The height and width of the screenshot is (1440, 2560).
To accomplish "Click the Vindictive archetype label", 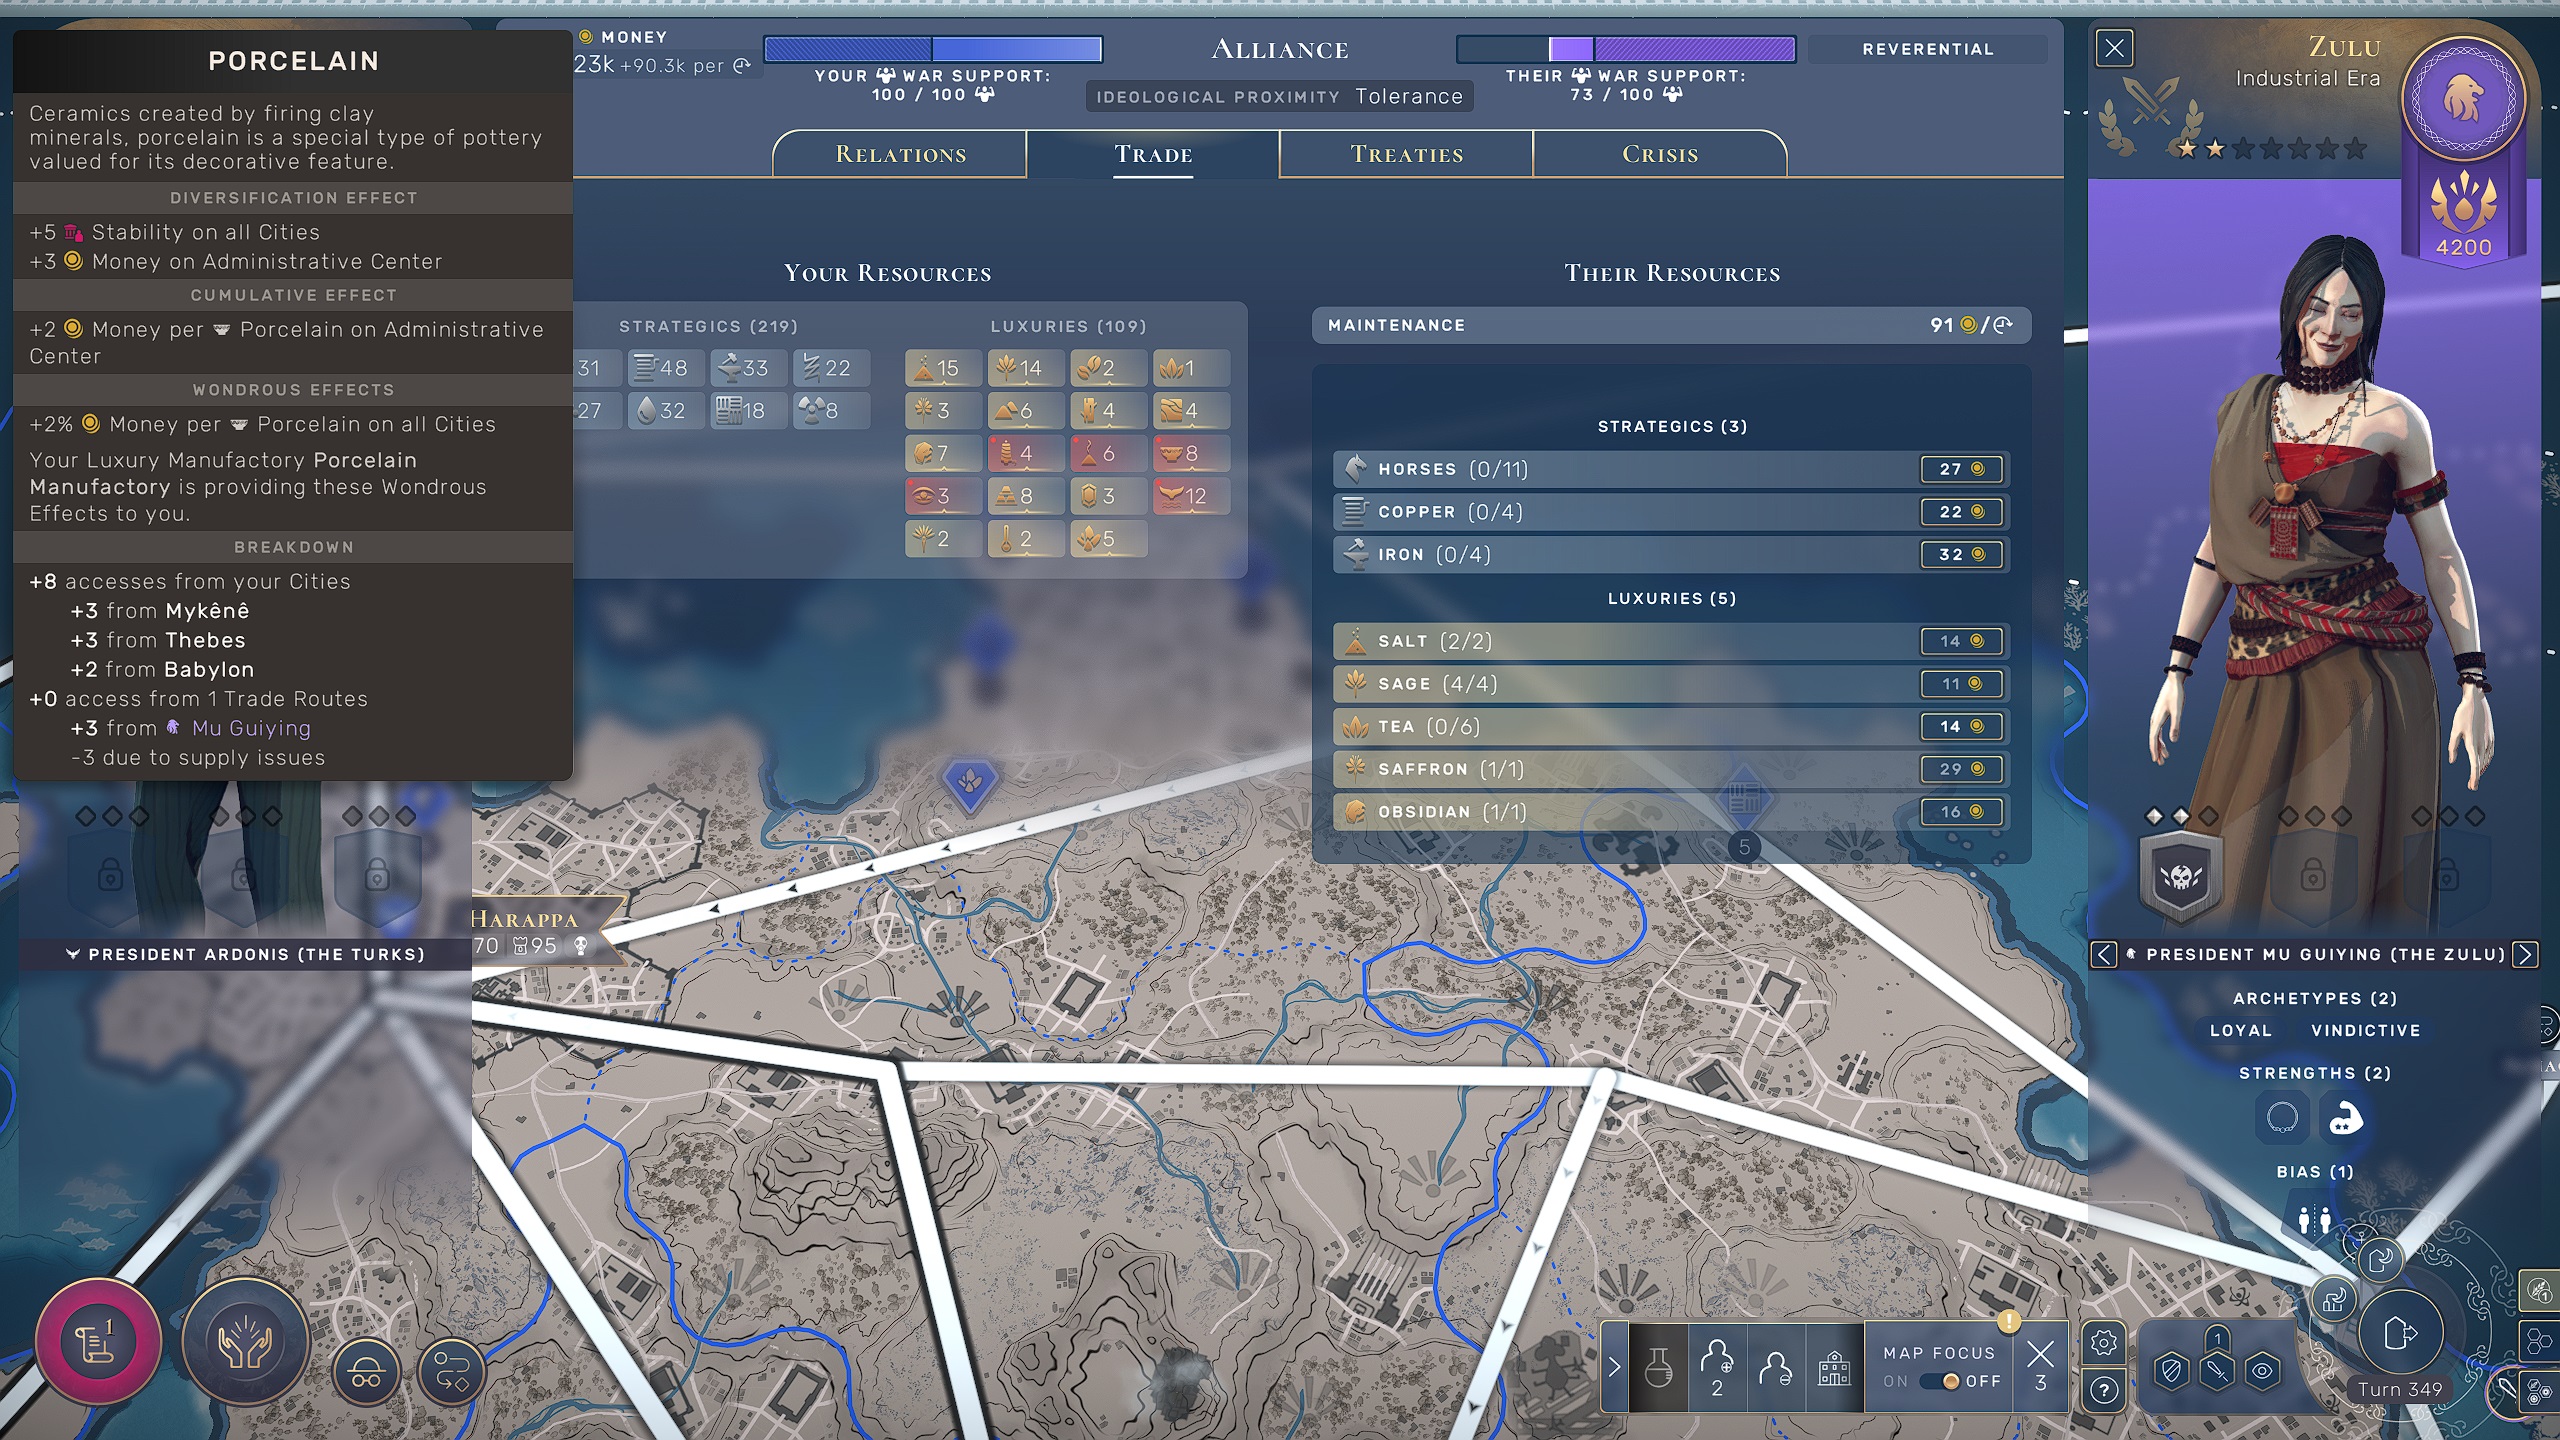I will tap(2365, 1030).
